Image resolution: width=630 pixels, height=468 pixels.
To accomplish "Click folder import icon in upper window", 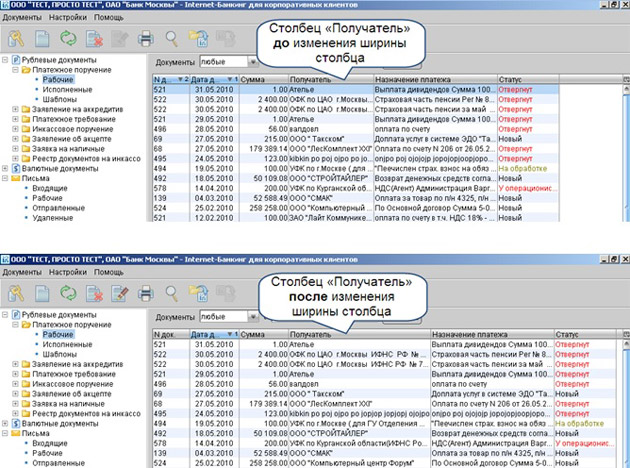I will [x=198, y=39].
